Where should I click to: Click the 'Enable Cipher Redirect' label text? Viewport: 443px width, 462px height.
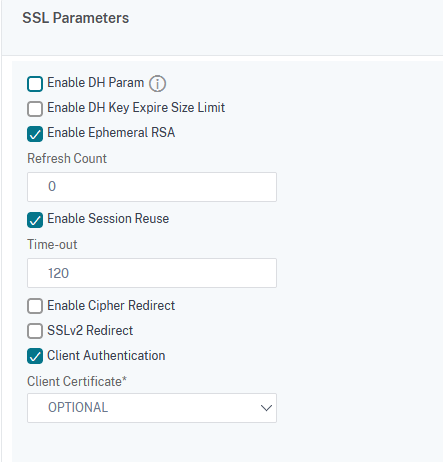[x=111, y=305]
